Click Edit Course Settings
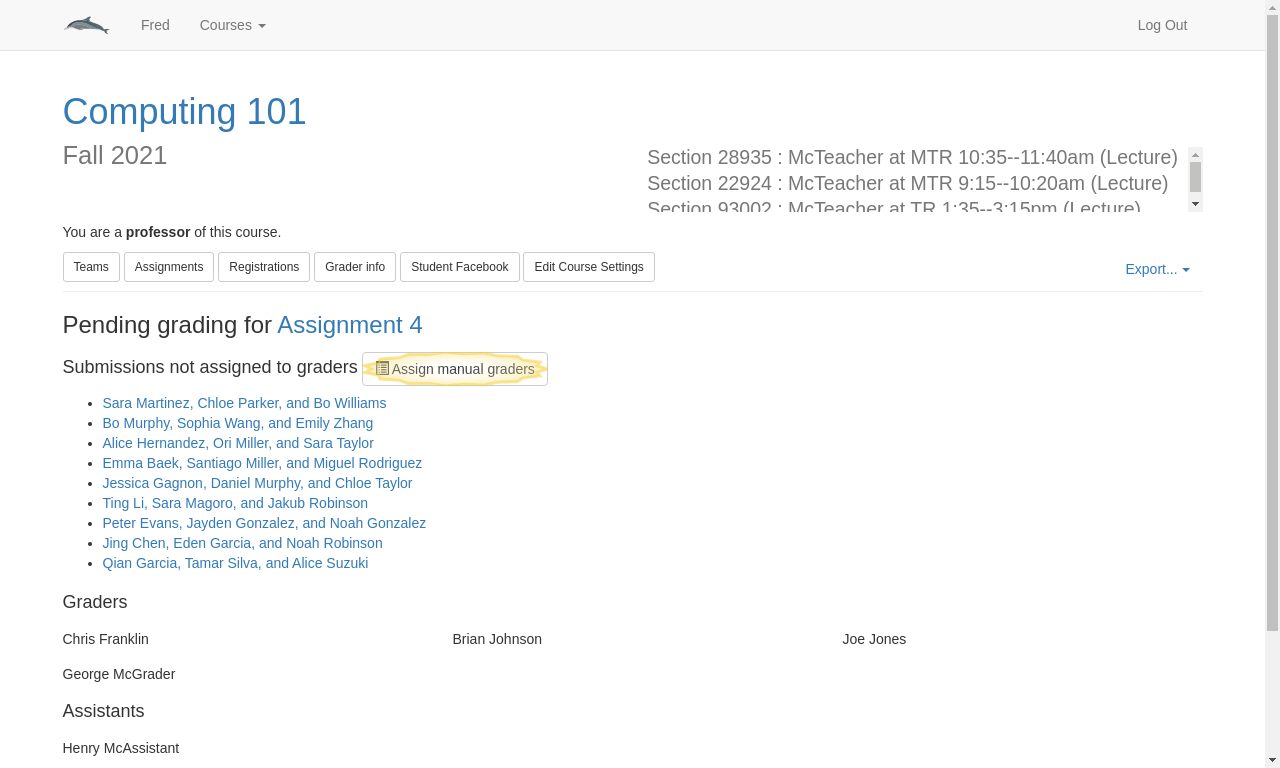The width and height of the screenshot is (1280, 768). pyautogui.click(x=589, y=267)
